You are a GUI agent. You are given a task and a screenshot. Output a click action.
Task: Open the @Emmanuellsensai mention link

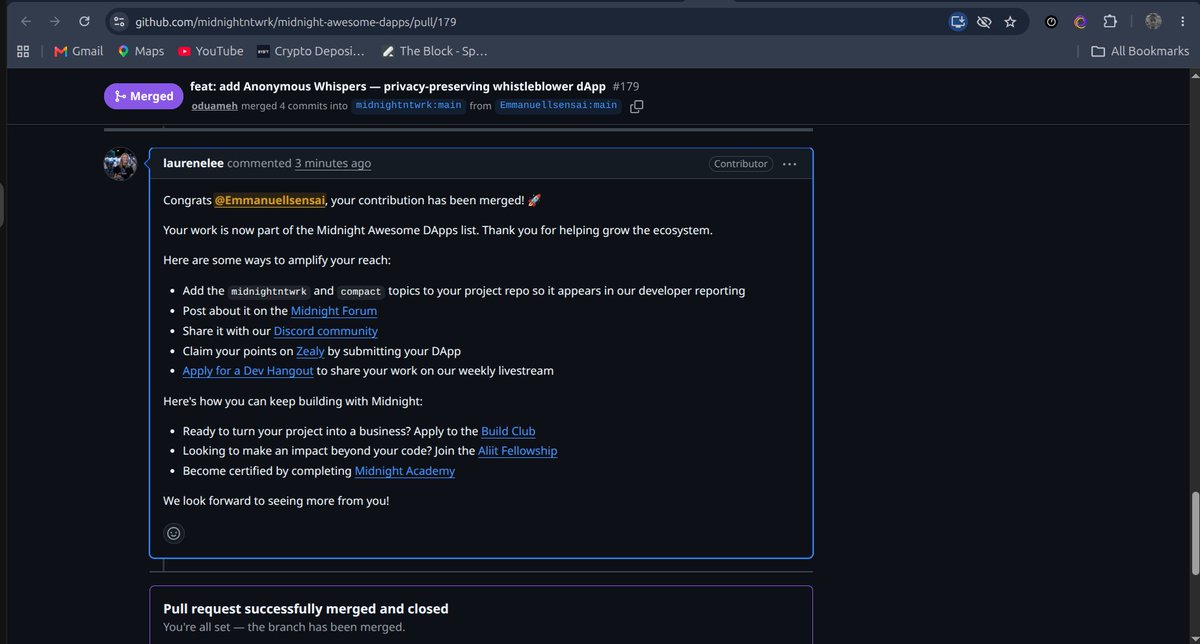270,200
